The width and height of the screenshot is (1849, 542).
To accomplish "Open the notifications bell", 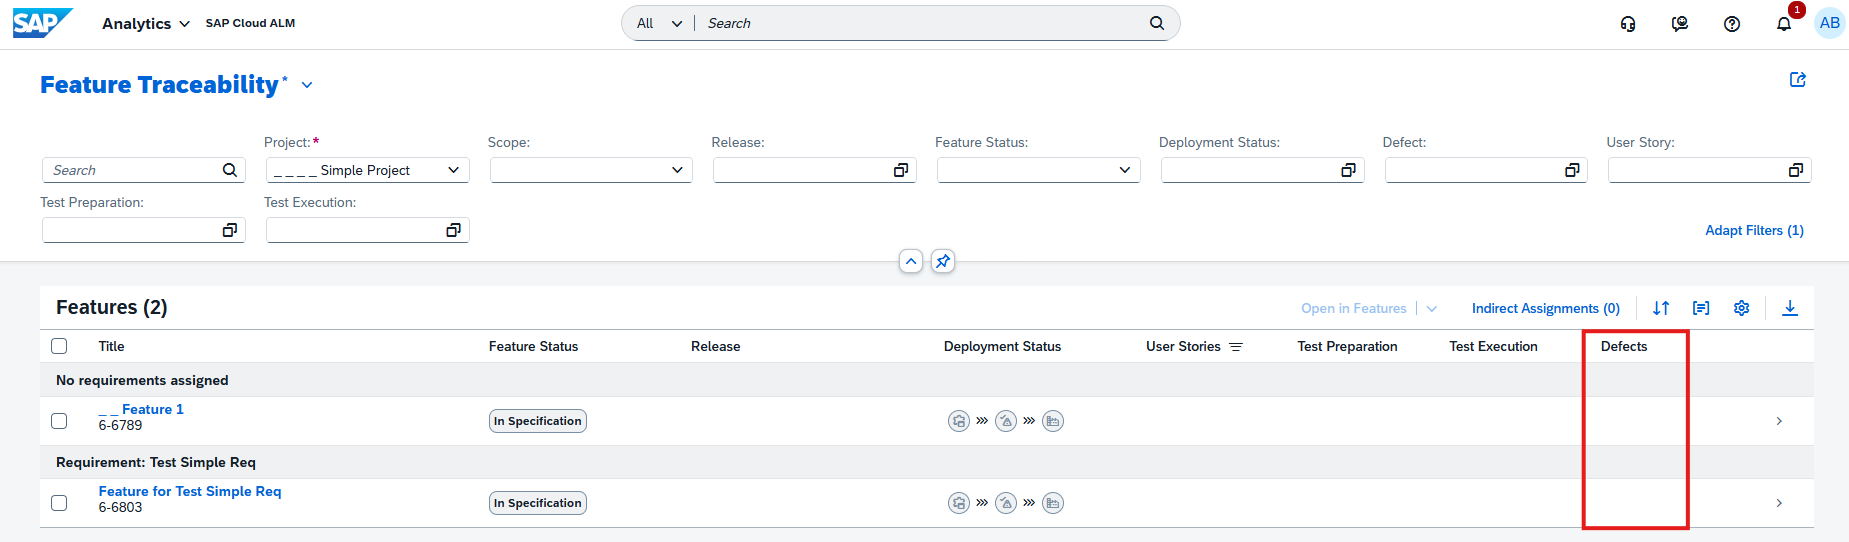I will 1784,24.
